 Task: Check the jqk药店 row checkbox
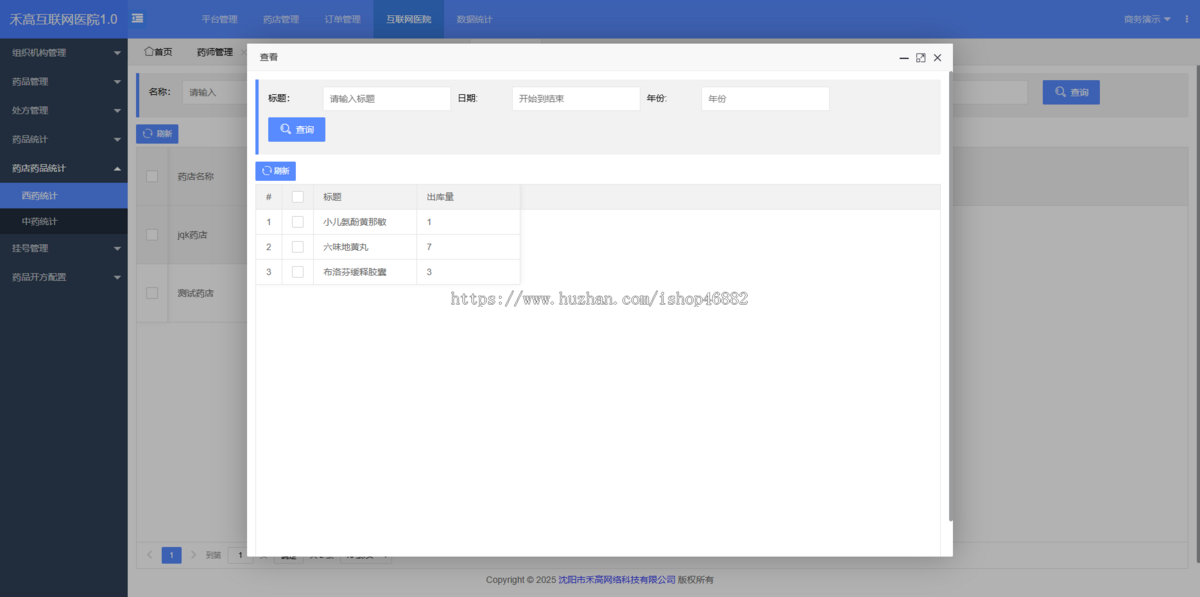tap(152, 235)
